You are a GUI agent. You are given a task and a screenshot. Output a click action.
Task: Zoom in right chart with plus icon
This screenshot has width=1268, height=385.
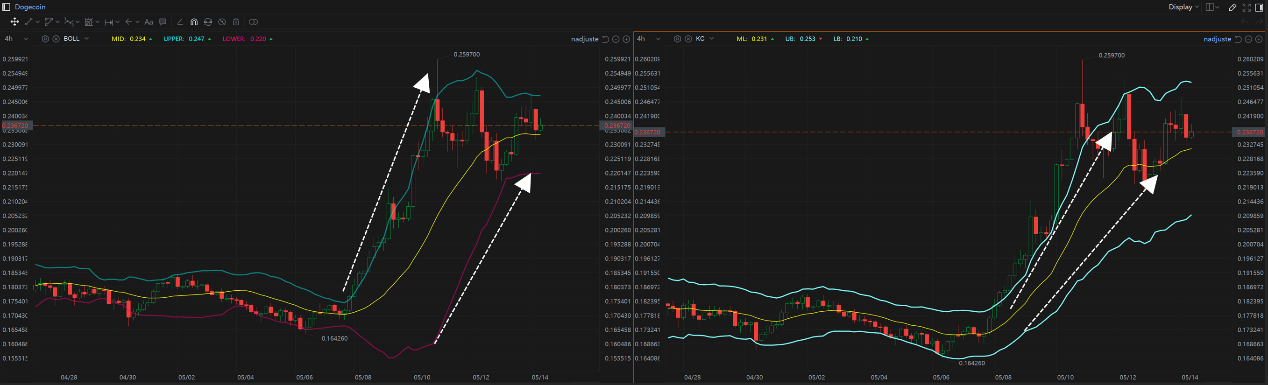[x=1259, y=39]
